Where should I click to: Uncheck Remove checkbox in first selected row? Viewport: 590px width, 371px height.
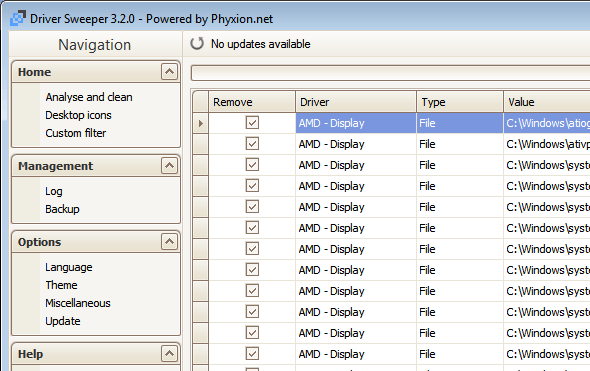252,123
